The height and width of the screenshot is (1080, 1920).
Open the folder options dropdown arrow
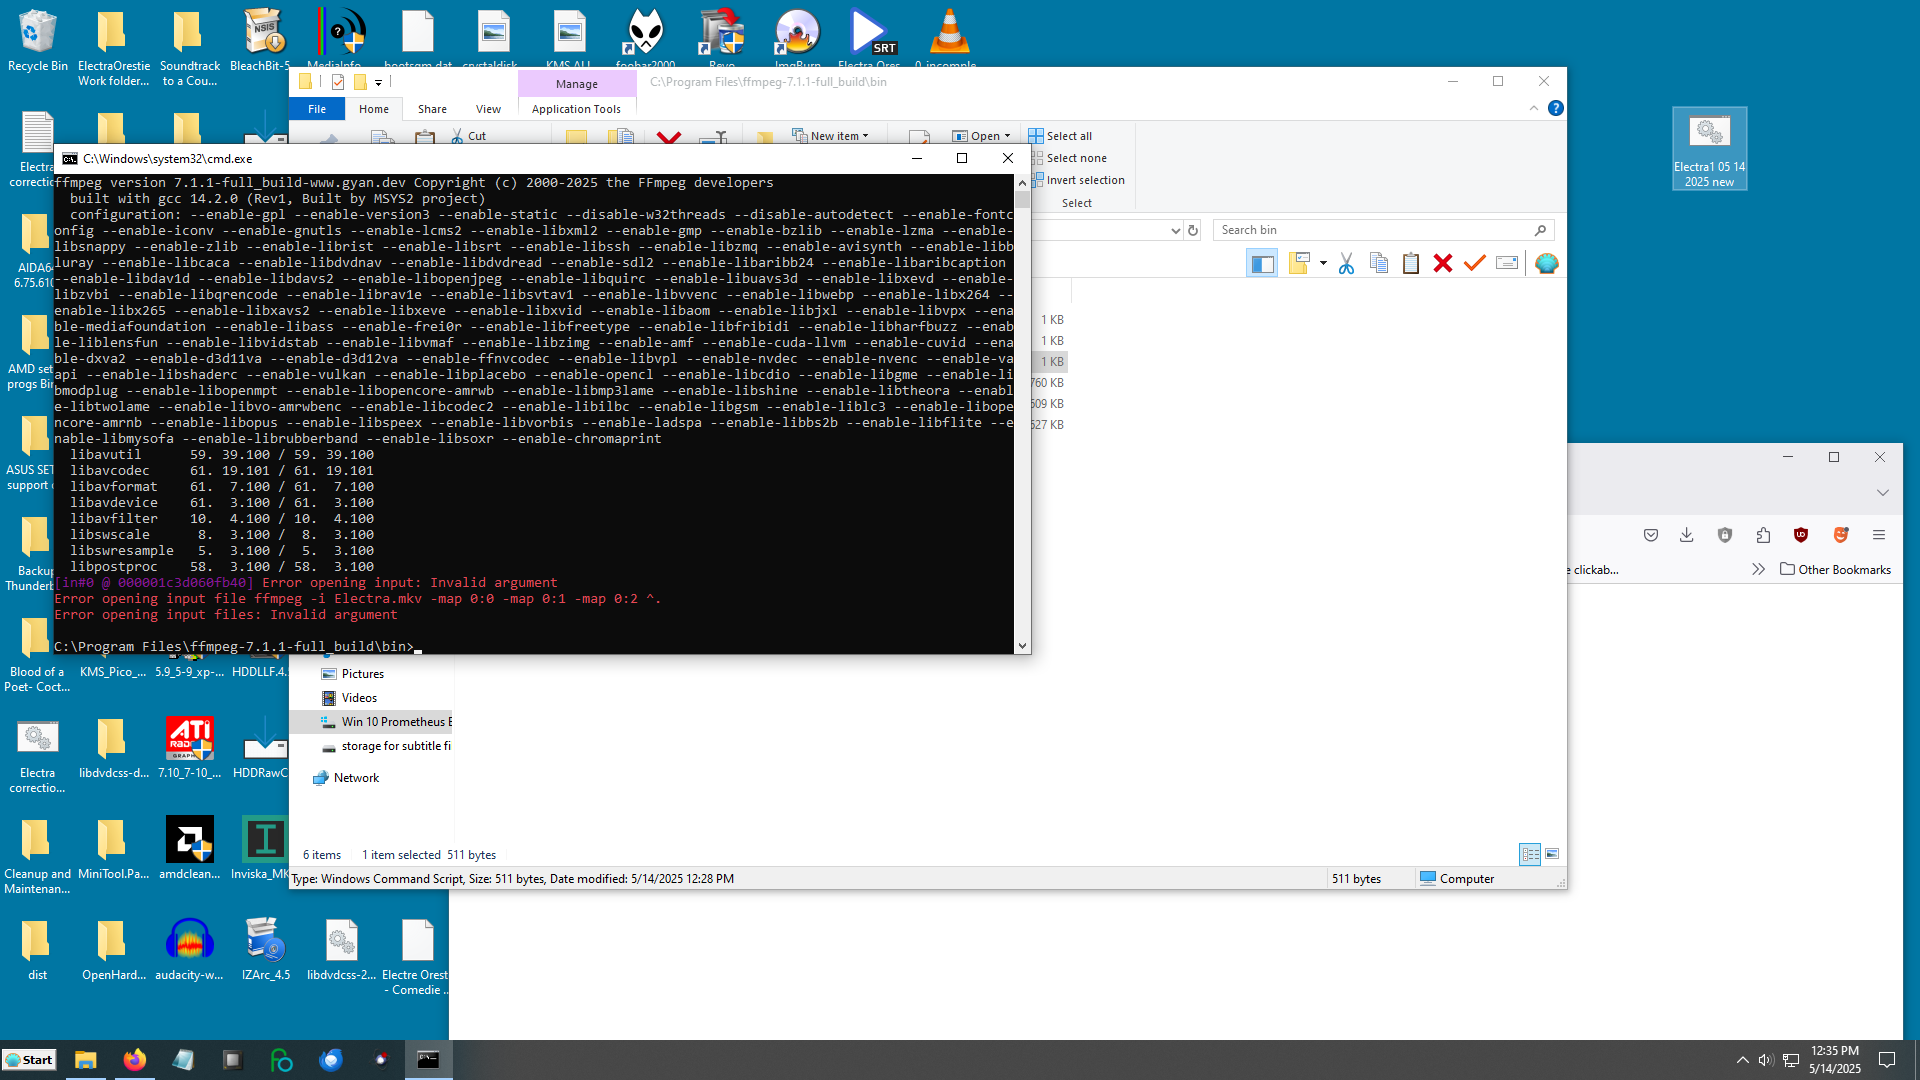point(1323,263)
